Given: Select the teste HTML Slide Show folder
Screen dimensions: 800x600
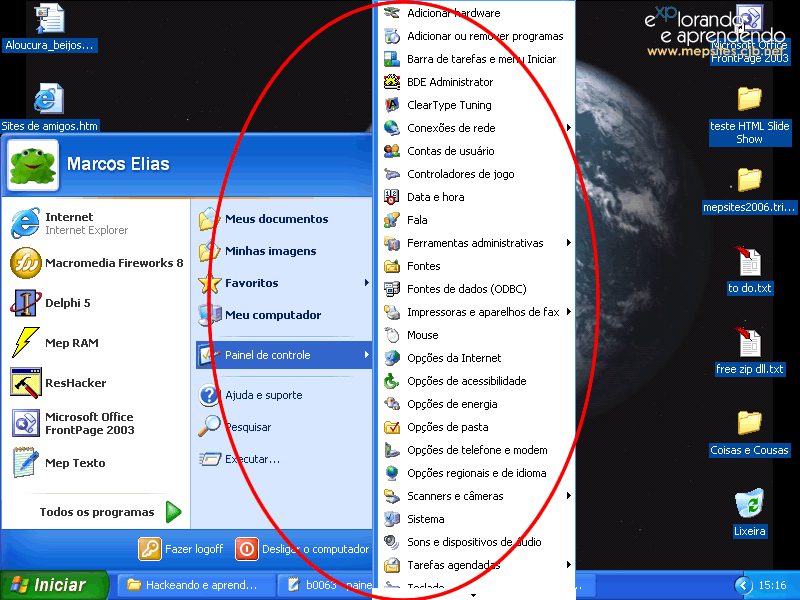Looking at the screenshot, I should point(749,116).
